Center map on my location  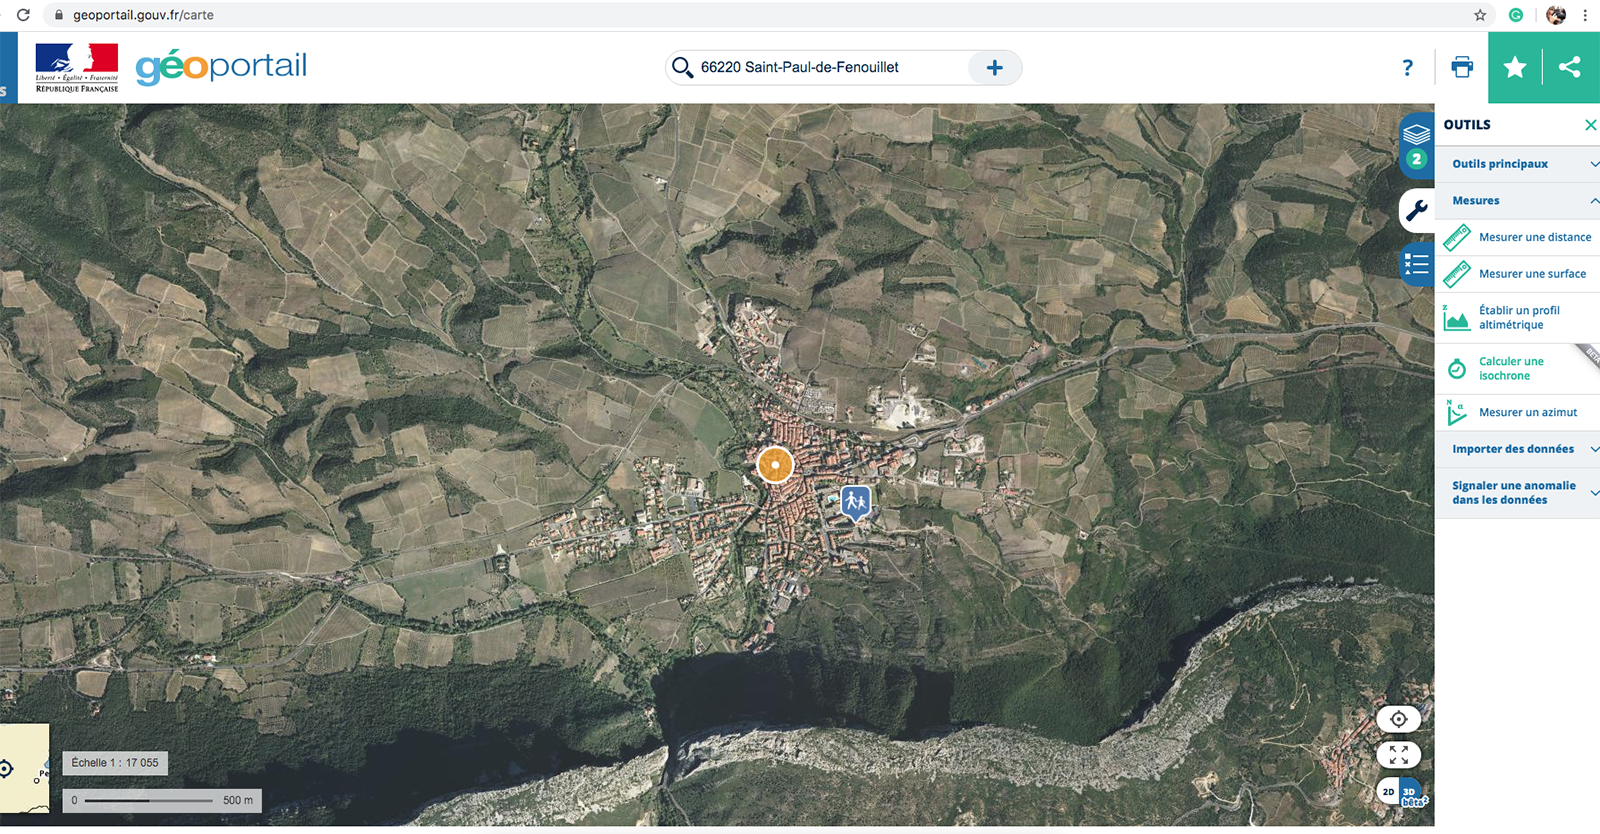(x=1398, y=719)
